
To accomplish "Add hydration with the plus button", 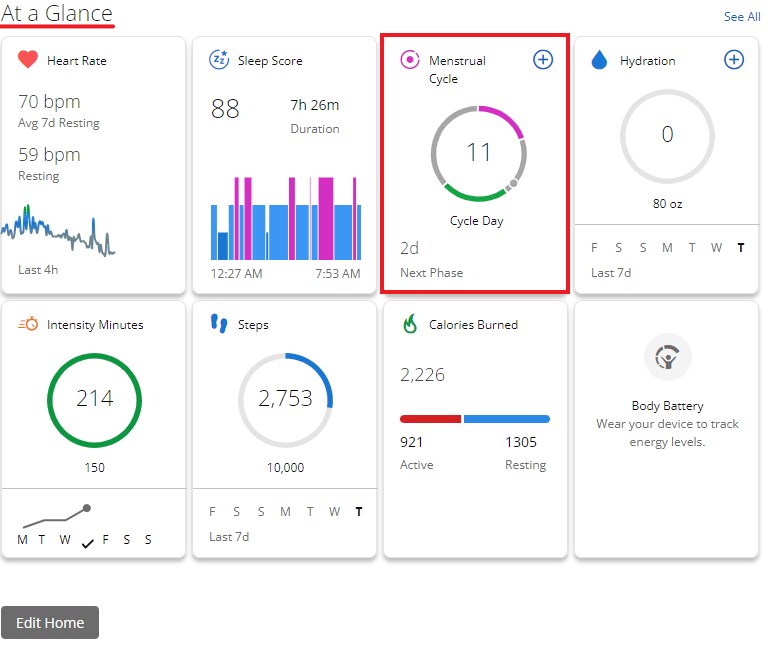I will (733, 60).
